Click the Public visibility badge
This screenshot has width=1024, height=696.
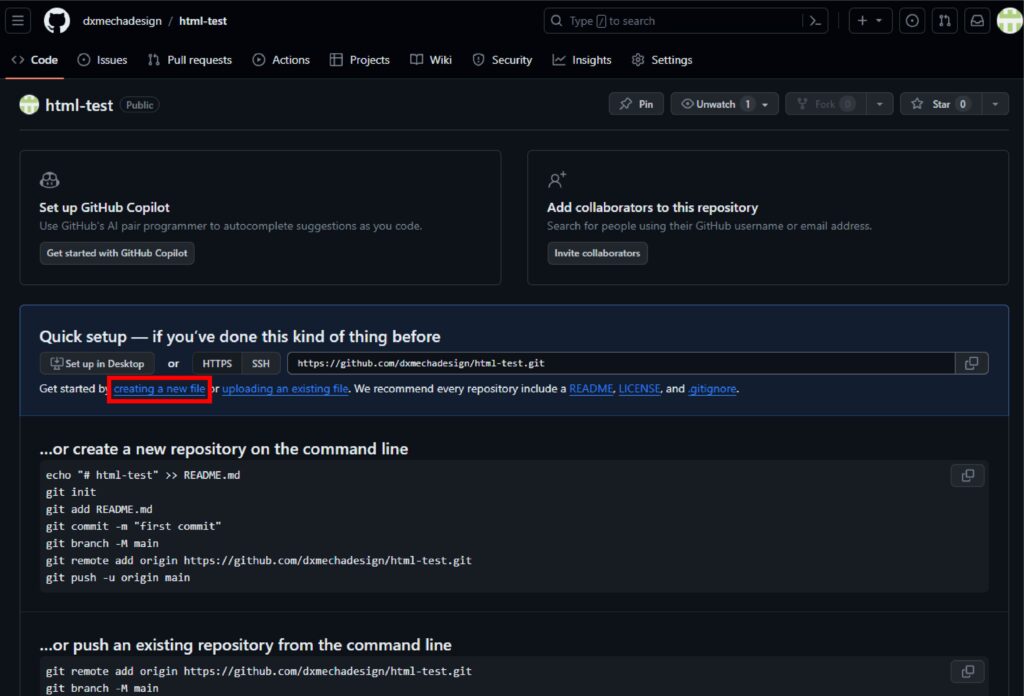pos(140,105)
